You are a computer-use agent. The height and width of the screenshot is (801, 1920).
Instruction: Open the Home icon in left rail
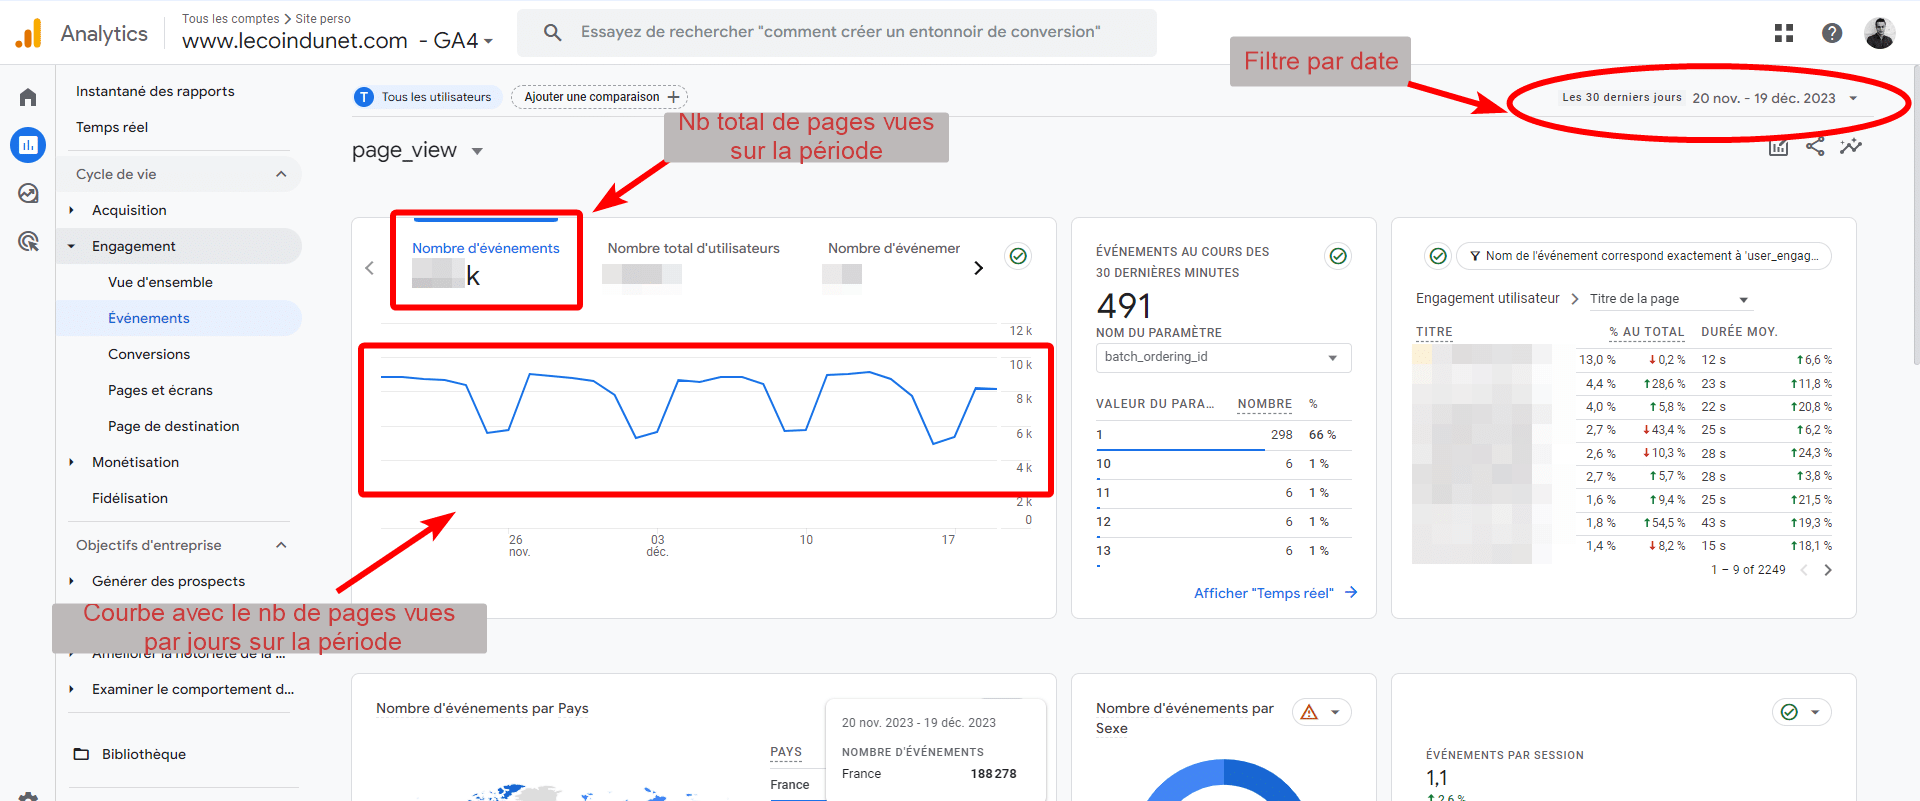pyautogui.click(x=28, y=97)
